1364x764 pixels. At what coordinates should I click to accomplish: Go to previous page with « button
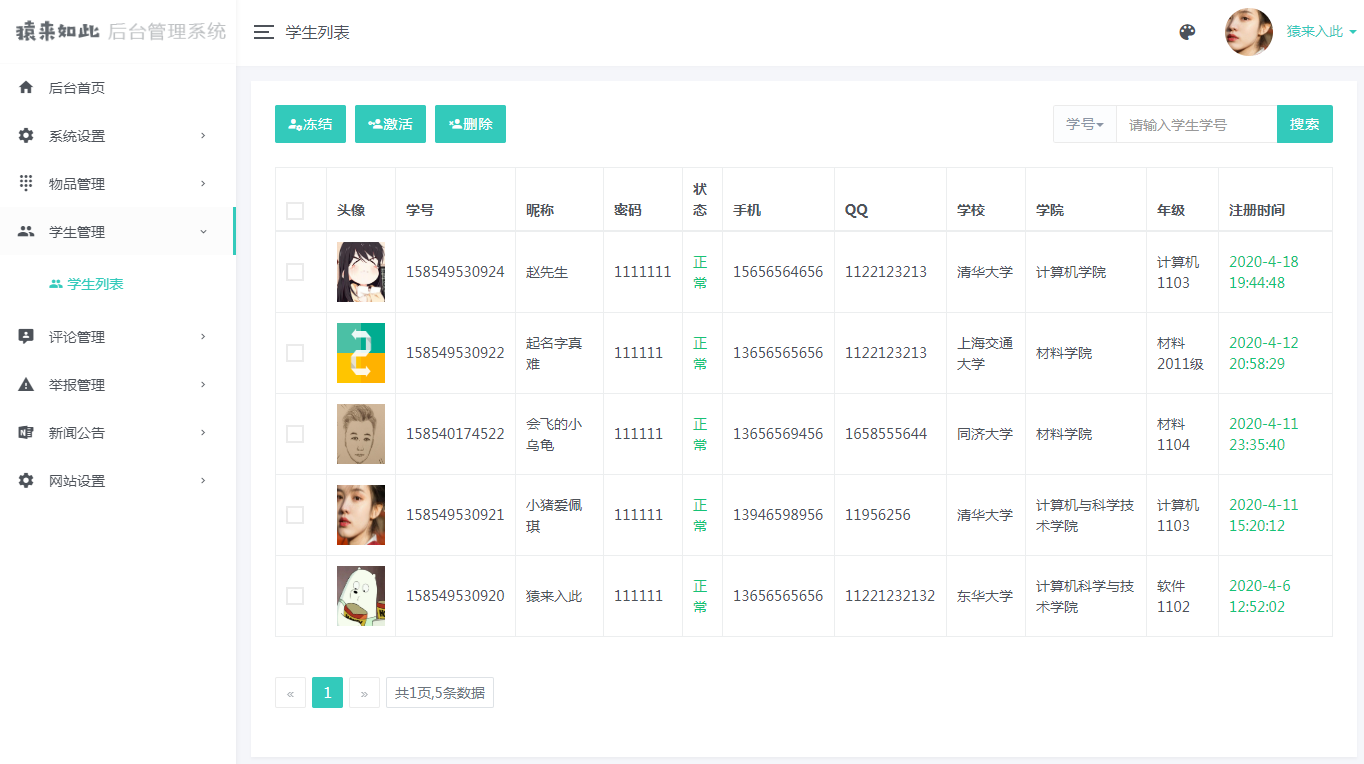click(290, 693)
